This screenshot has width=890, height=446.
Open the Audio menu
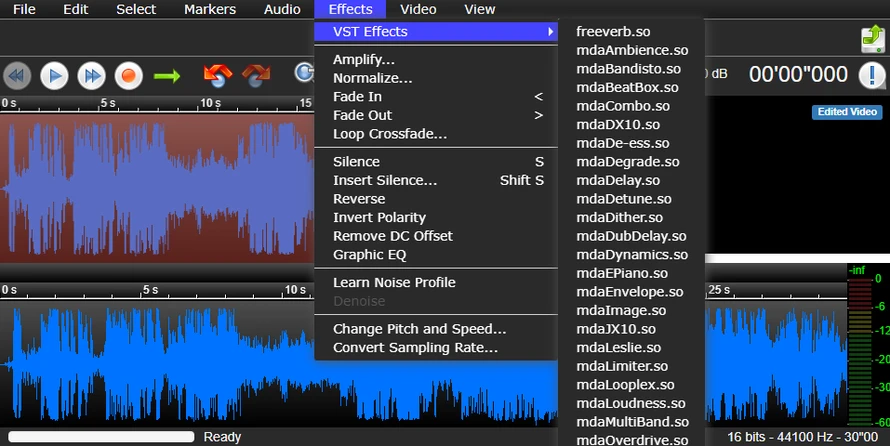click(x=281, y=9)
